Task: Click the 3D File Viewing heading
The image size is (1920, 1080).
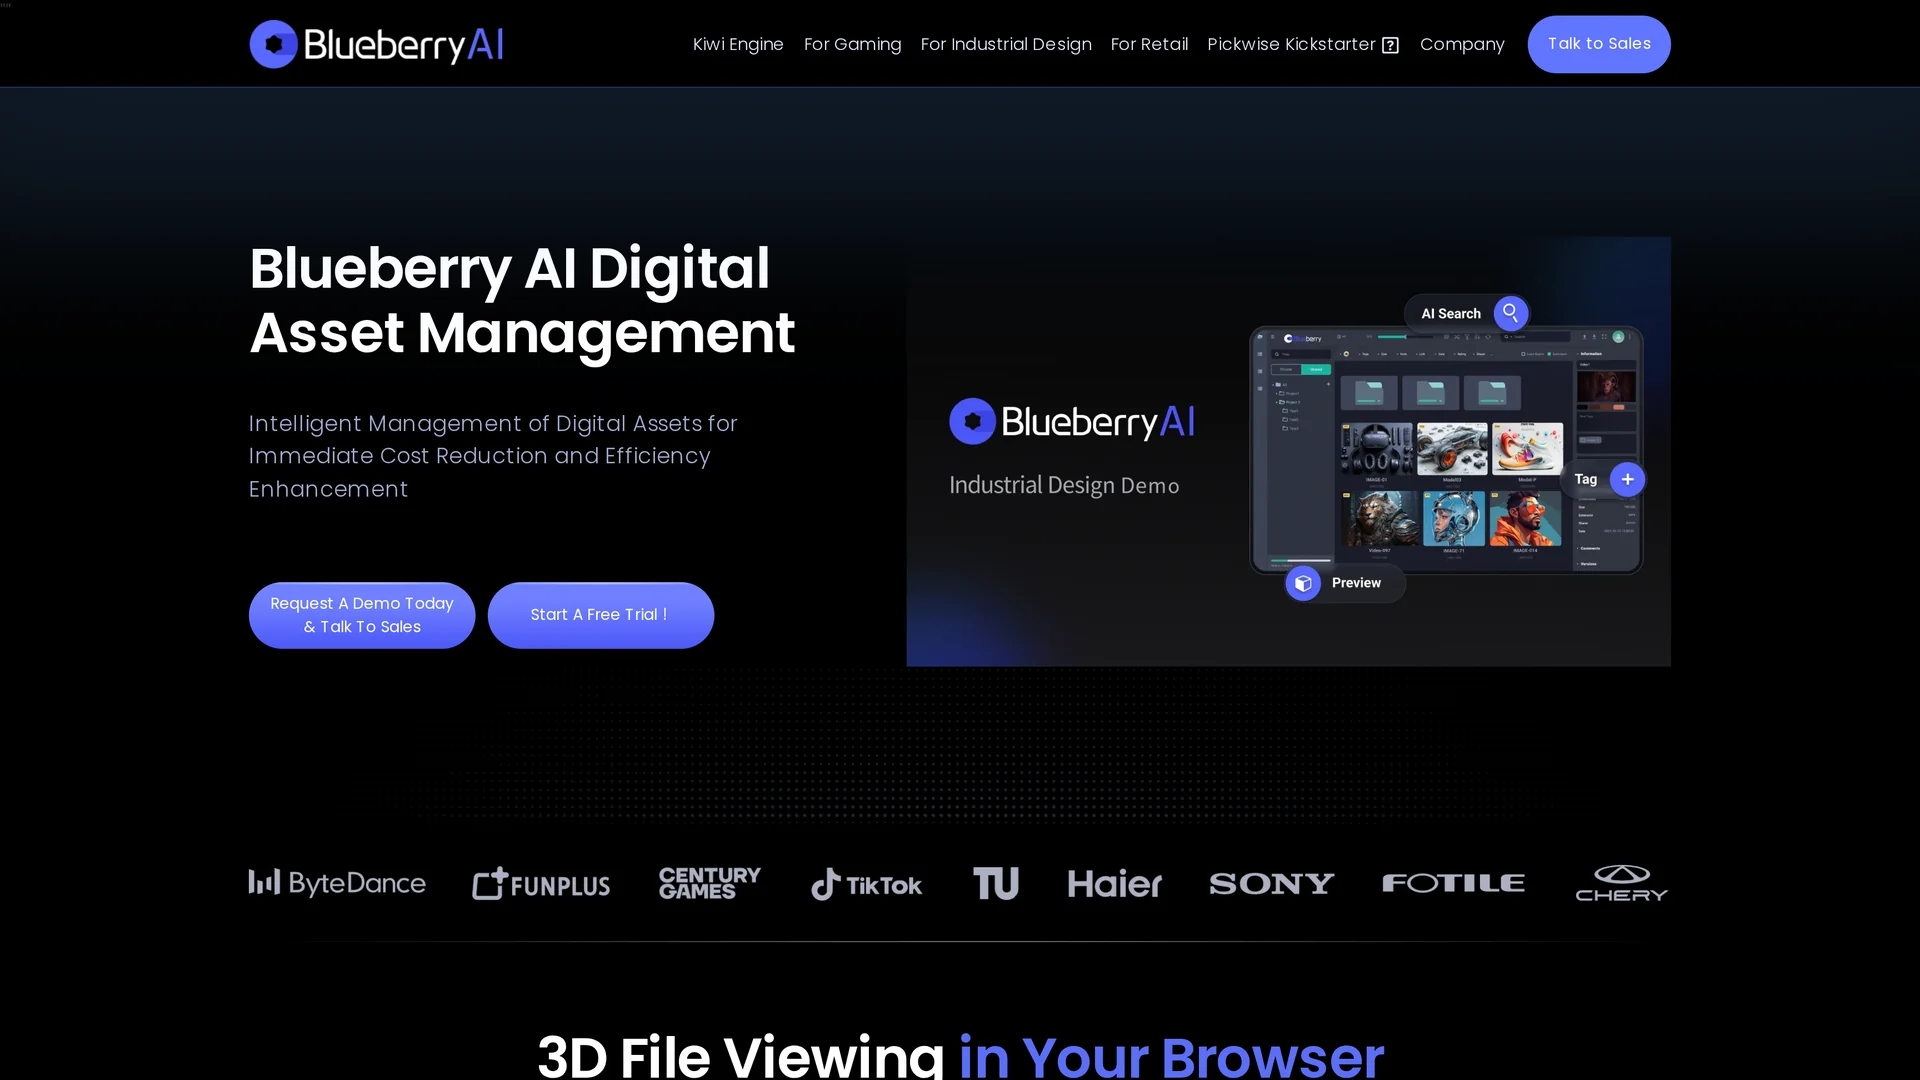Action: tap(960, 1055)
